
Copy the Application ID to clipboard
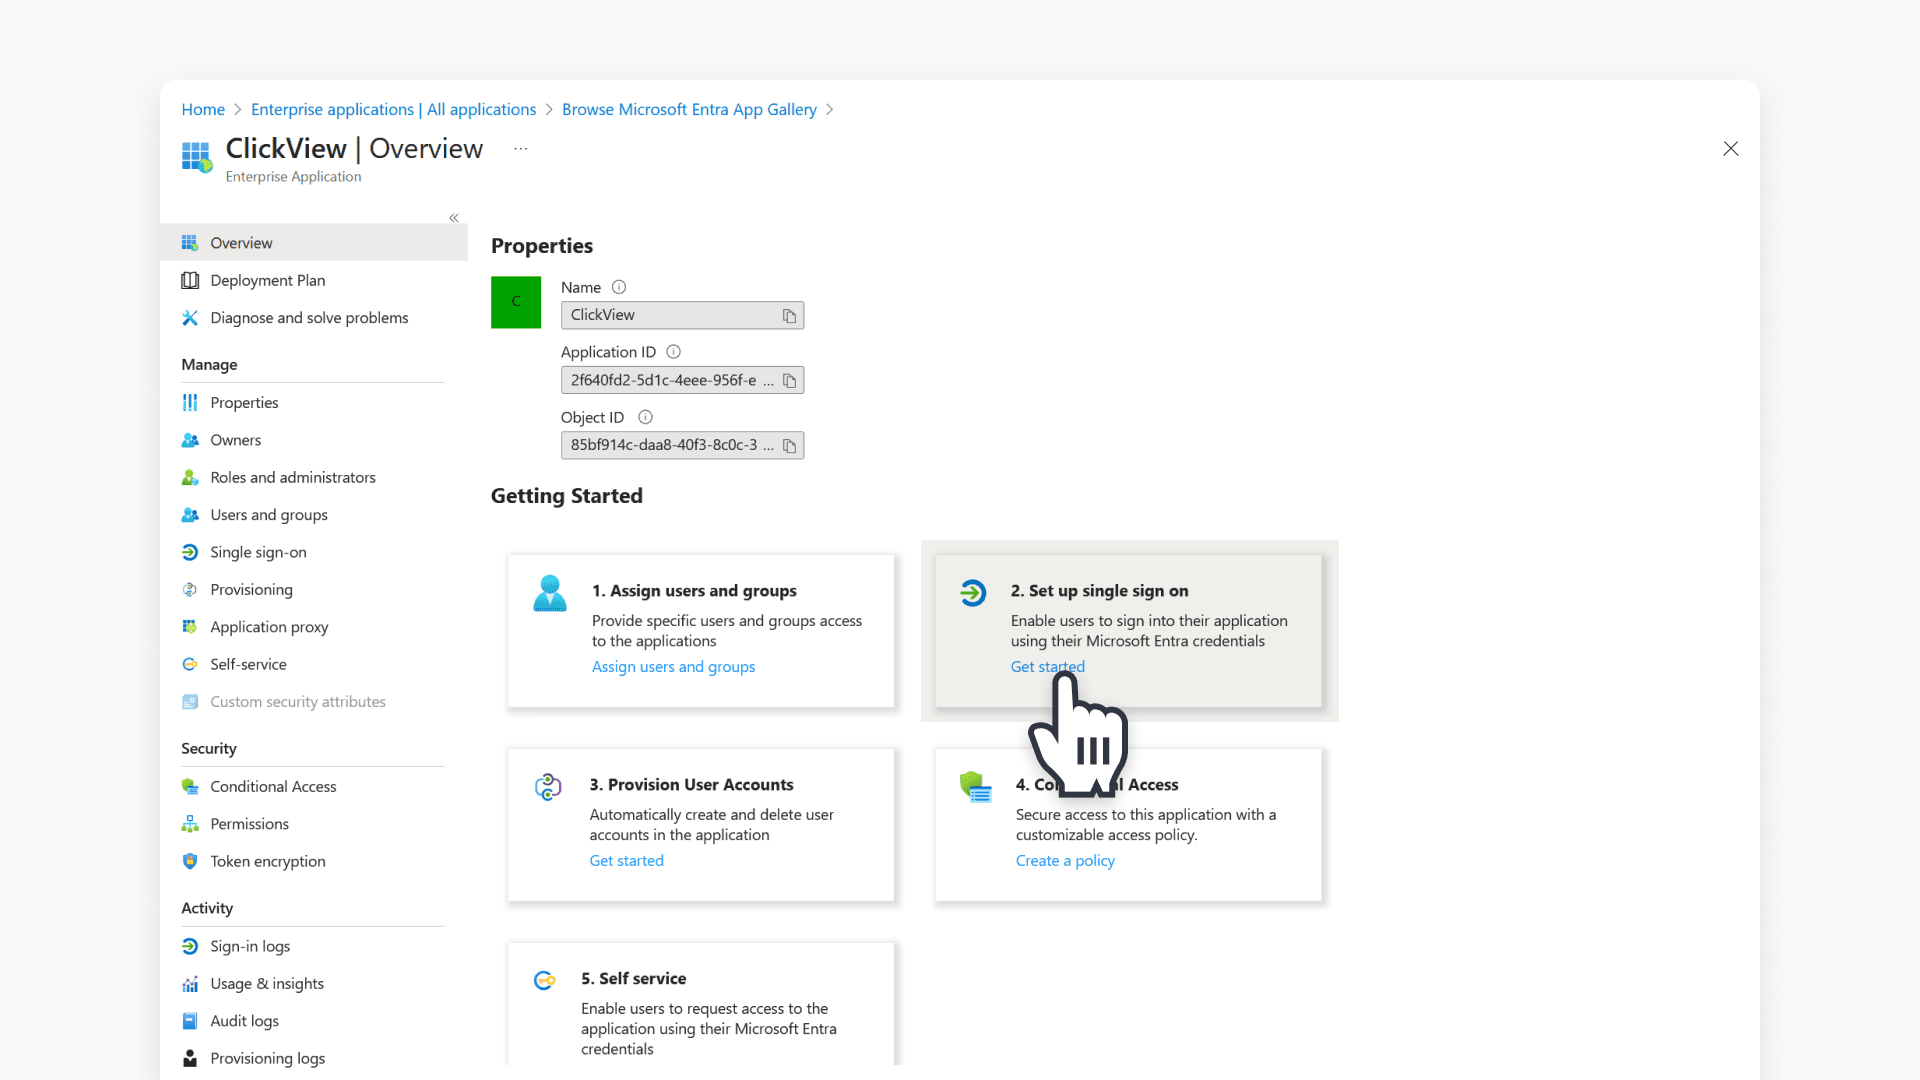[789, 381]
